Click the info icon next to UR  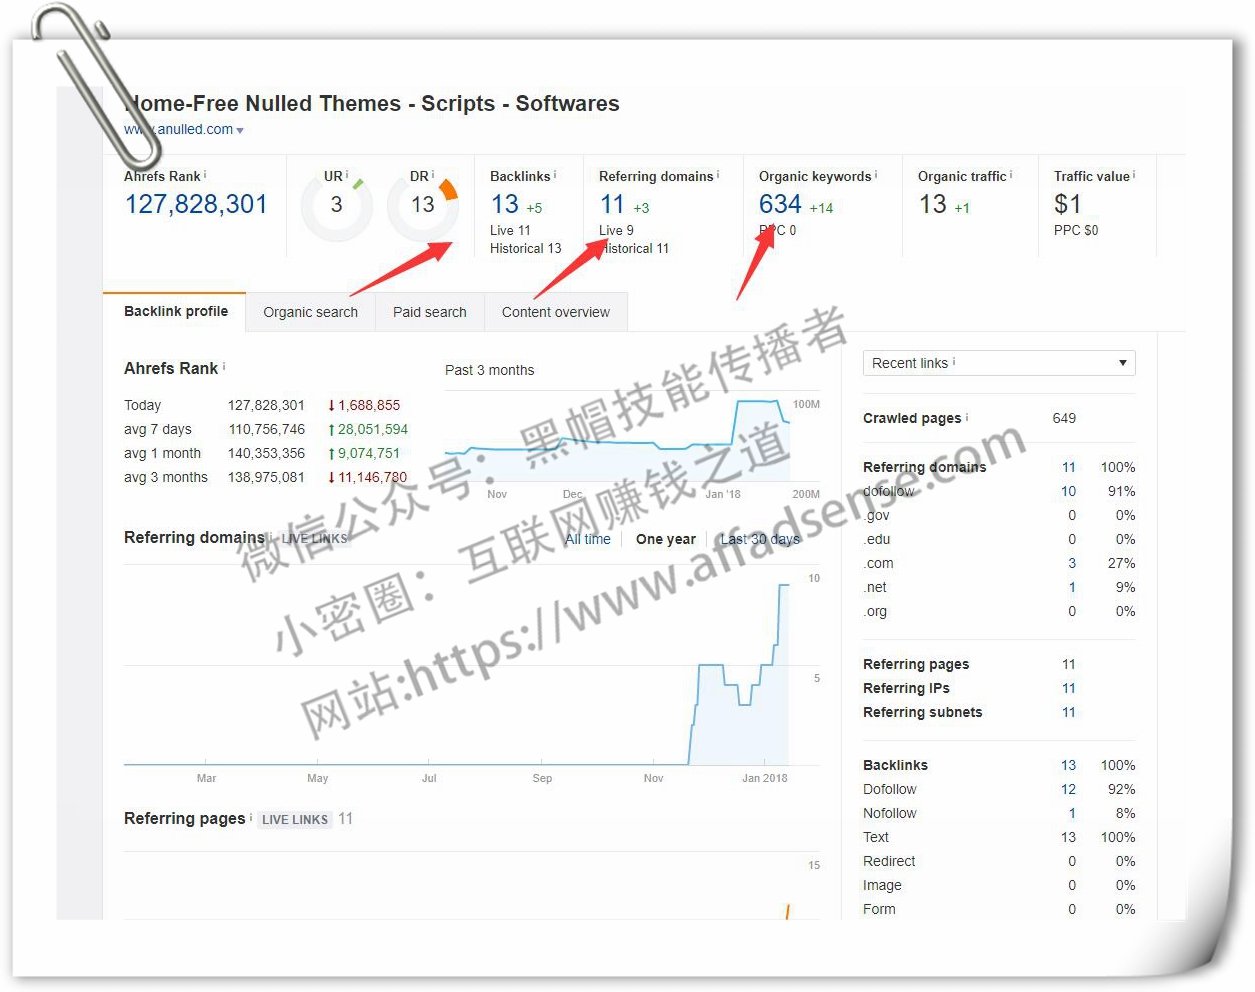pyautogui.click(x=347, y=174)
